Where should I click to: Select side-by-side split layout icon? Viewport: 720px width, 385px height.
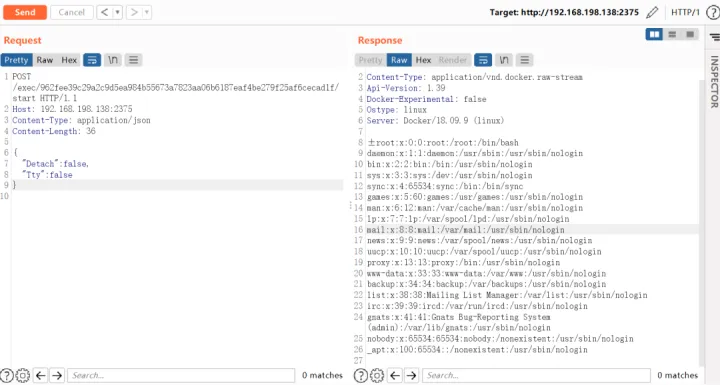pyautogui.click(x=654, y=34)
